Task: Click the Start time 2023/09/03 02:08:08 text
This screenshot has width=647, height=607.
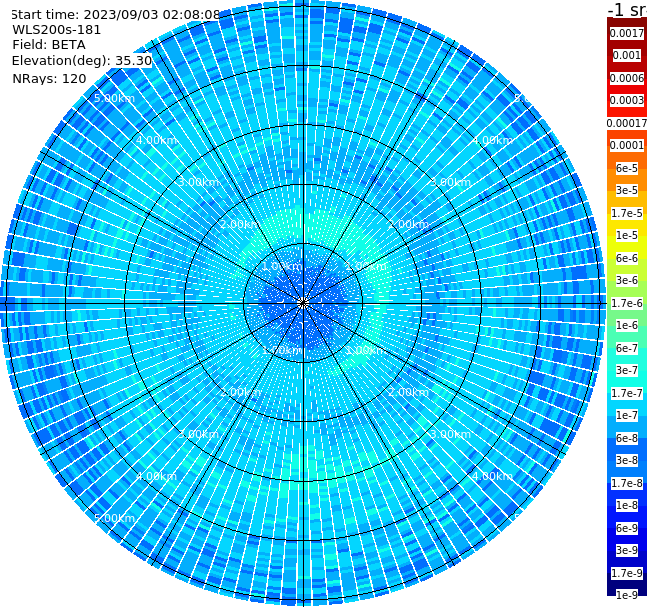Action: 115,14
